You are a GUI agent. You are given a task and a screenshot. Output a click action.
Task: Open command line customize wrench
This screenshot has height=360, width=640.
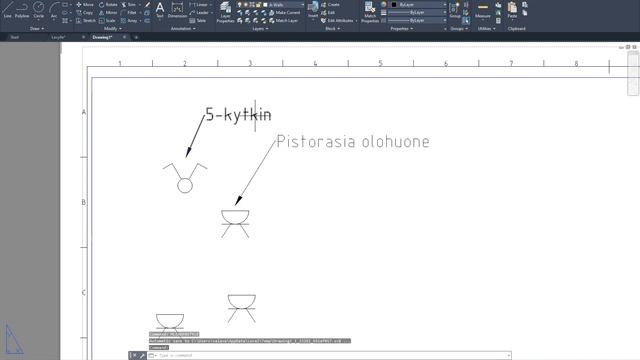[142, 356]
